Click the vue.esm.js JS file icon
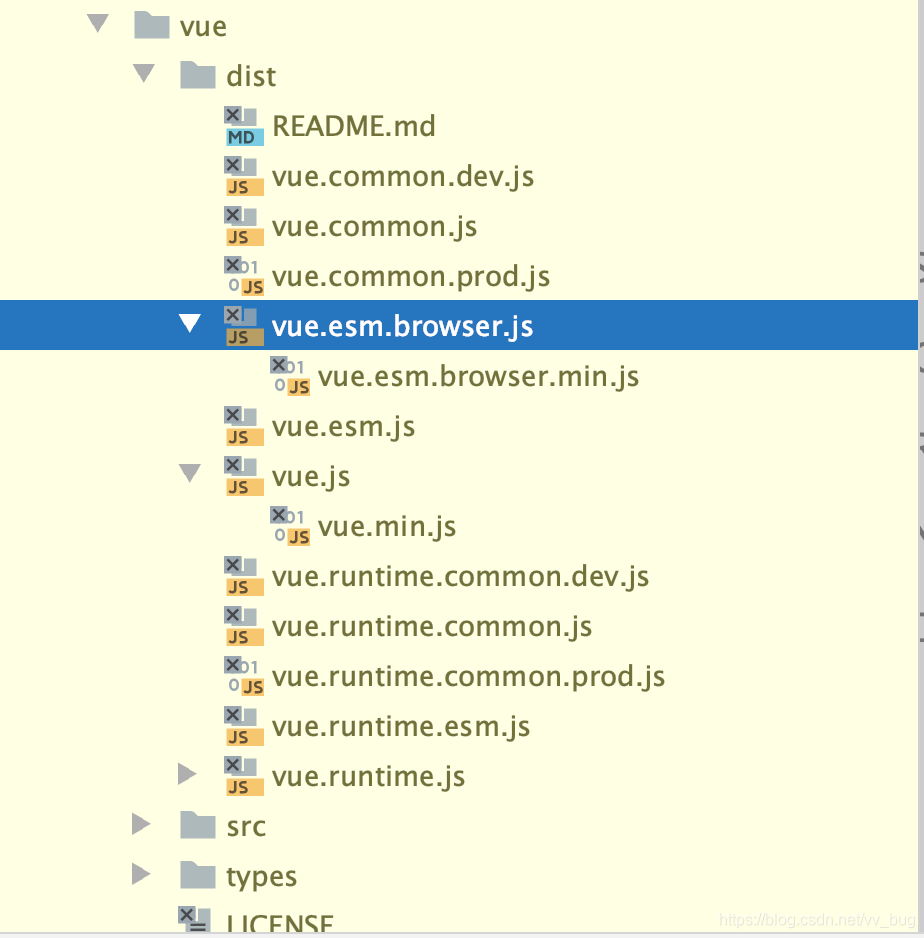 click(x=244, y=427)
